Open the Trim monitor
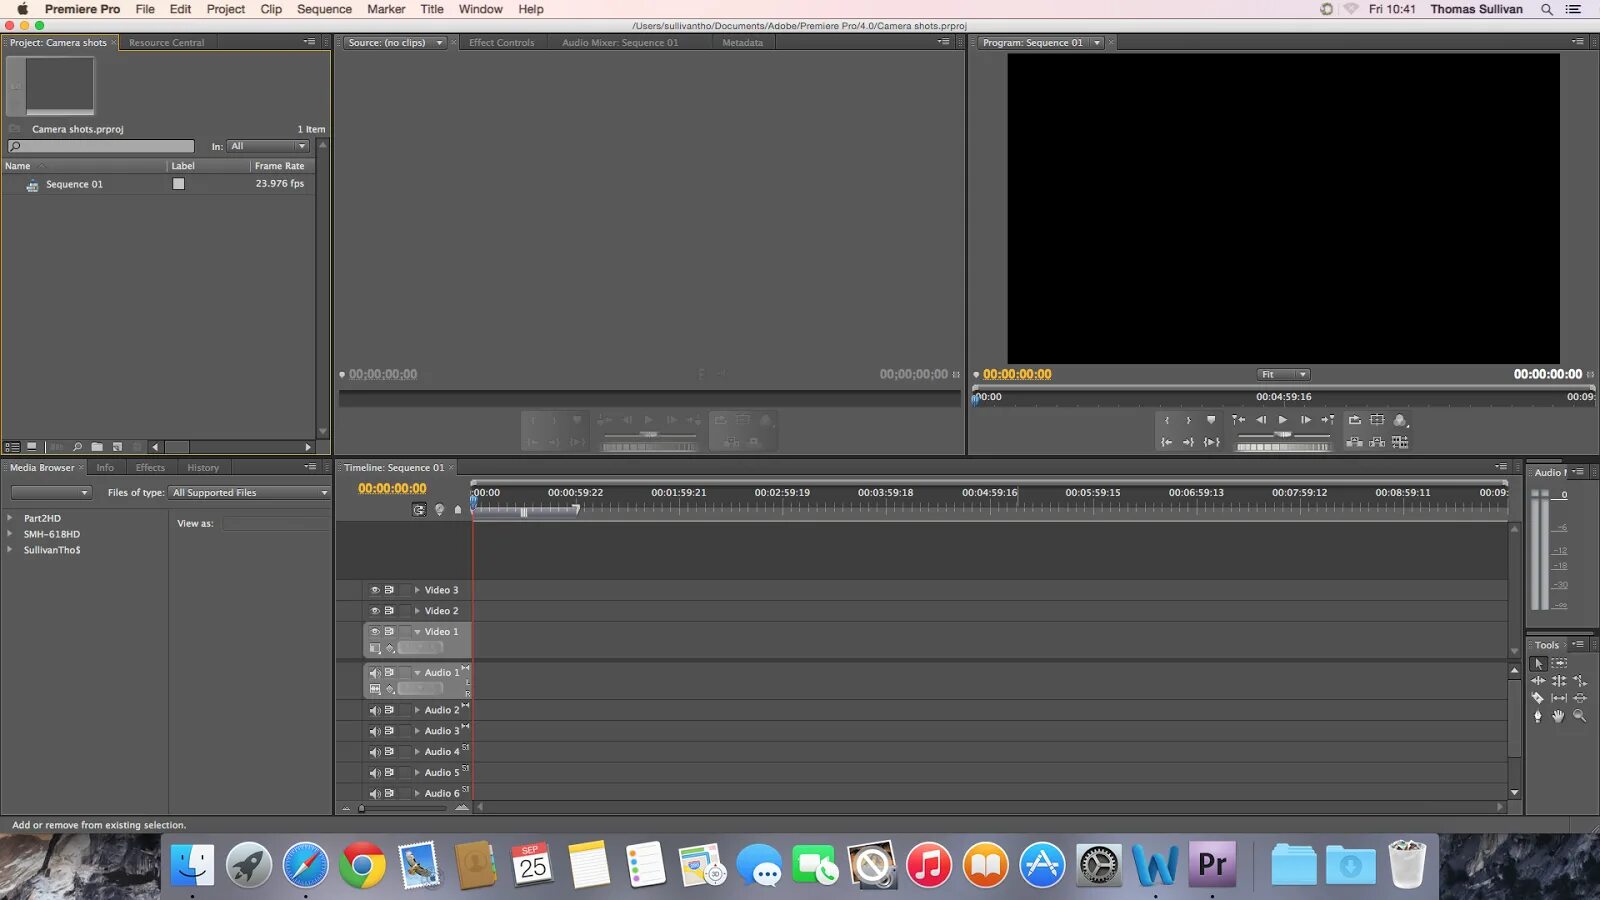 [x=1400, y=442]
